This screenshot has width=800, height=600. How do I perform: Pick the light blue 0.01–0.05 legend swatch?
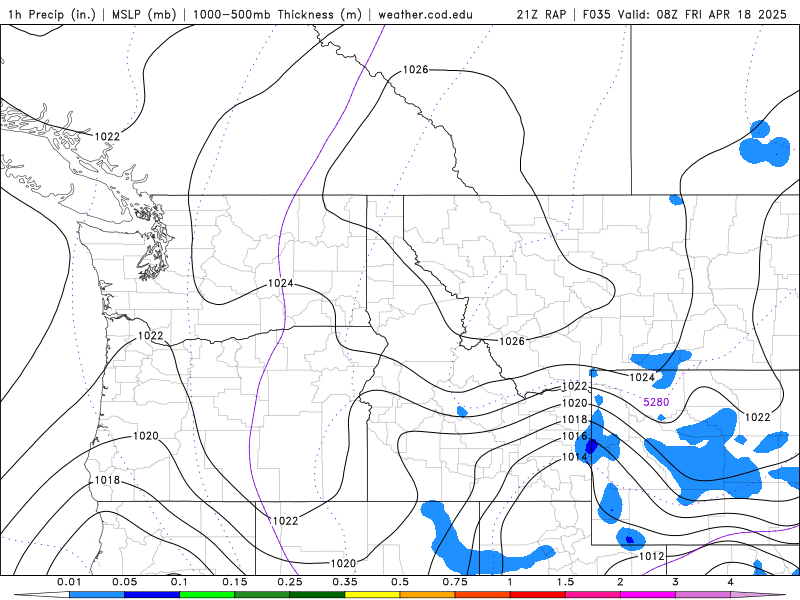[x=96, y=595]
